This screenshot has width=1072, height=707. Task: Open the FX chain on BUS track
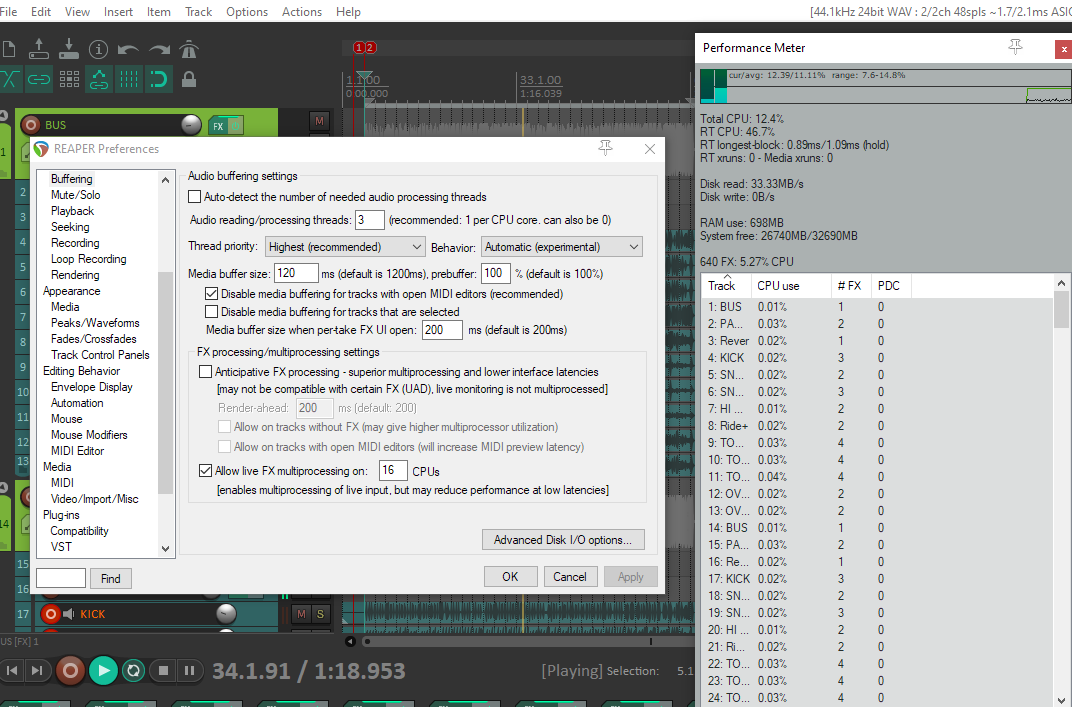click(217, 126)
